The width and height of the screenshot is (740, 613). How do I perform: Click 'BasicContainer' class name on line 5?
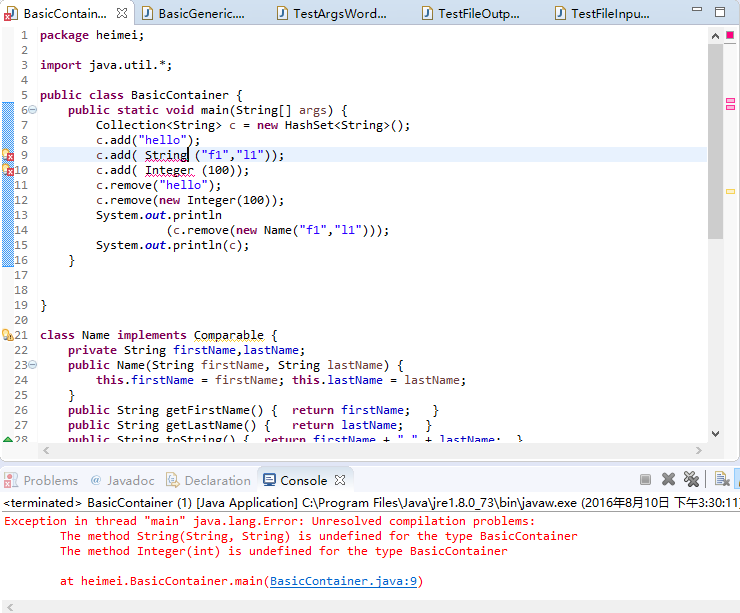[180, 95]
